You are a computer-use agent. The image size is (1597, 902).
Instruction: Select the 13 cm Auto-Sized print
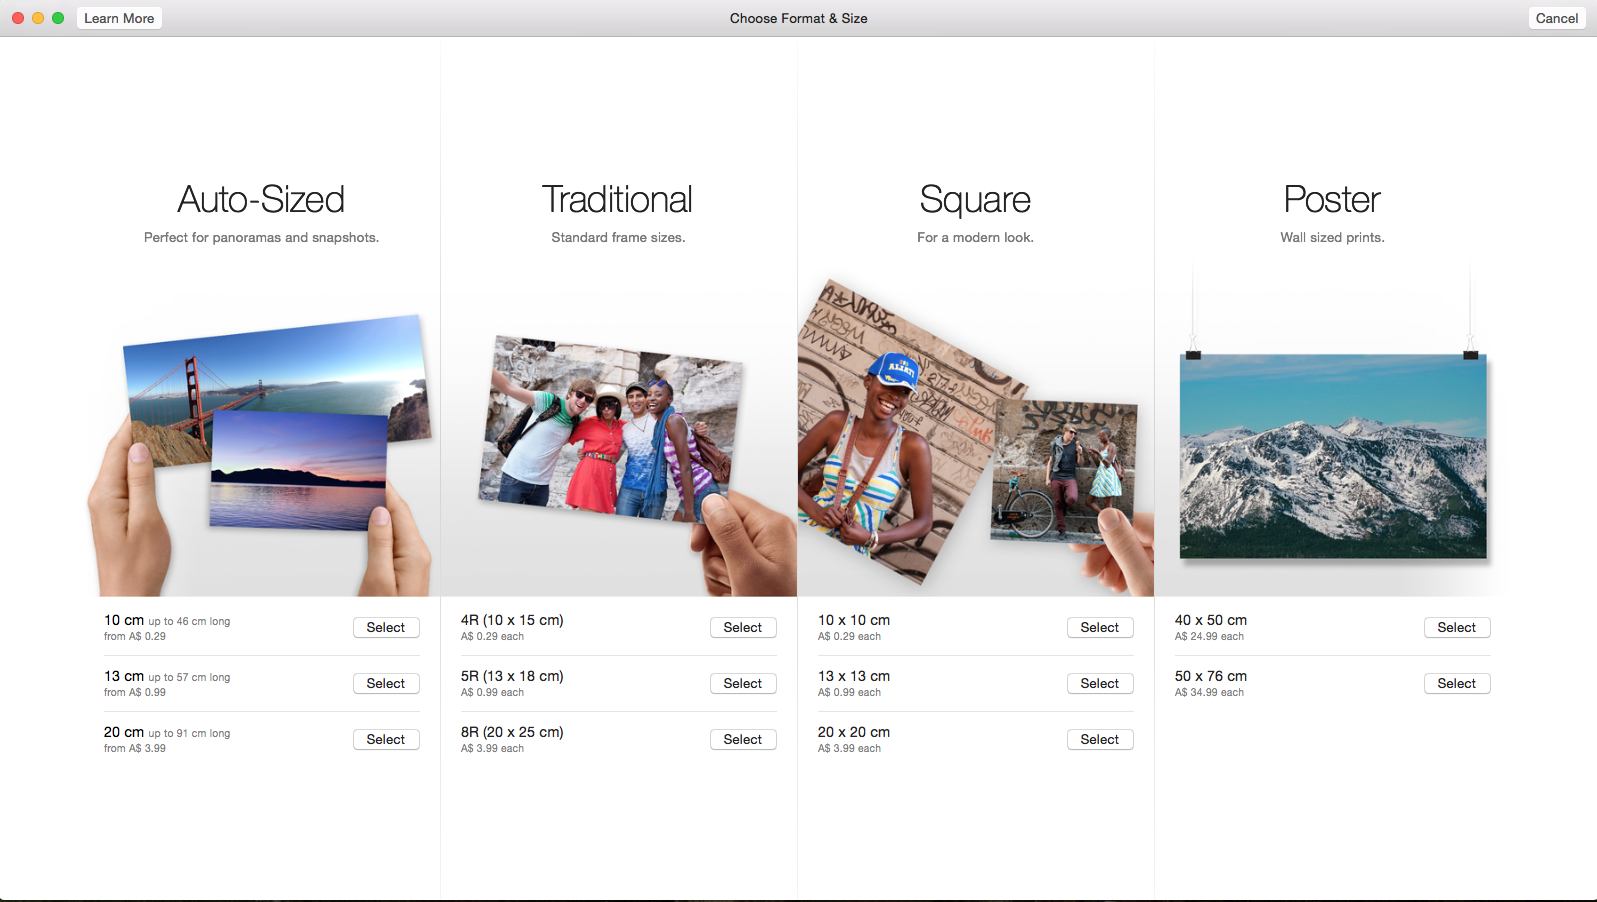click(x=385, y=683)
